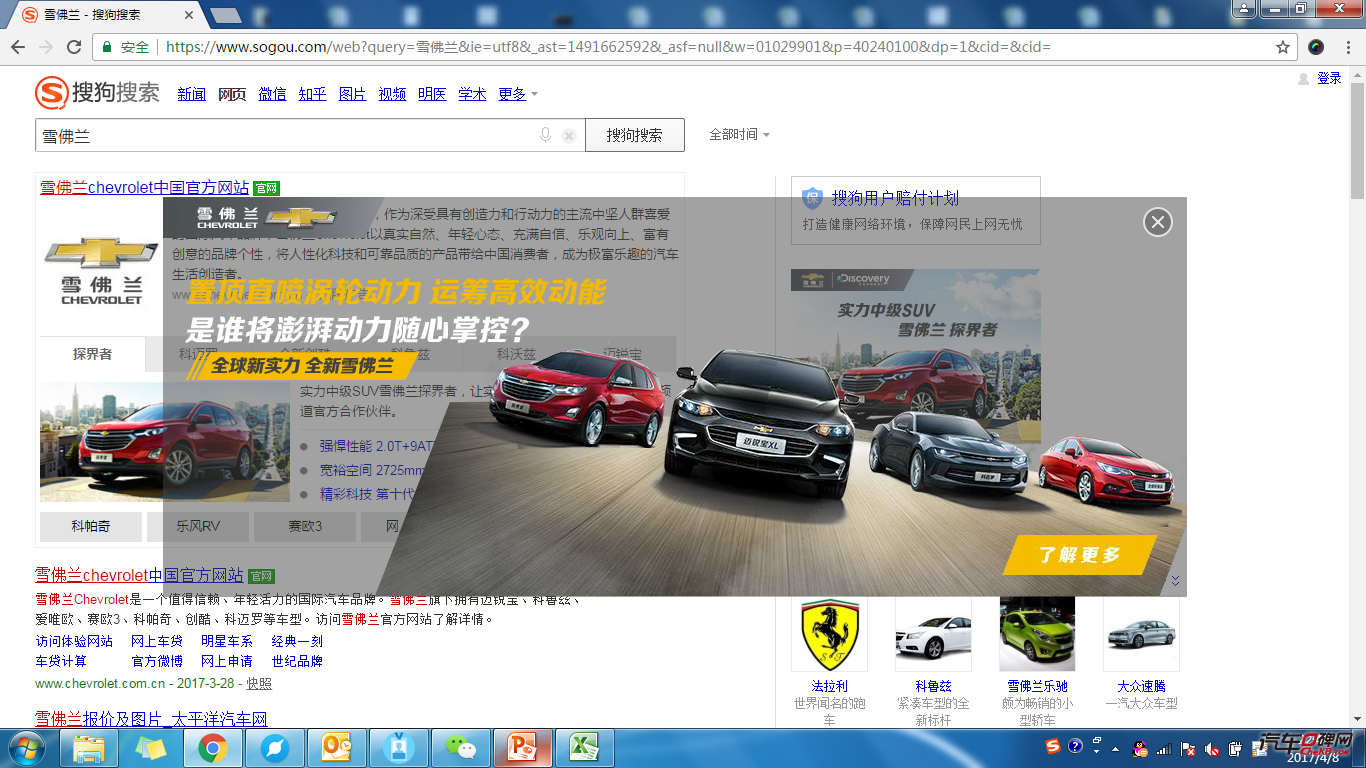Click the 大众速腾 car thumbnail

click(1141, 634)
